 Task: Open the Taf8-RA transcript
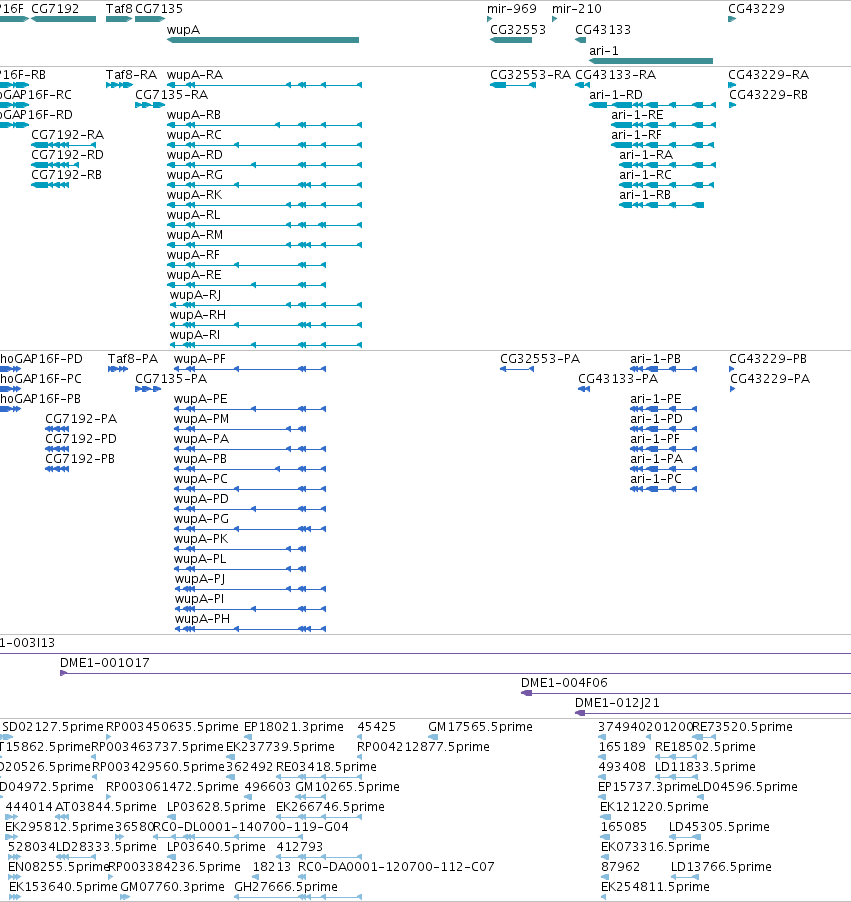(131, 75)
